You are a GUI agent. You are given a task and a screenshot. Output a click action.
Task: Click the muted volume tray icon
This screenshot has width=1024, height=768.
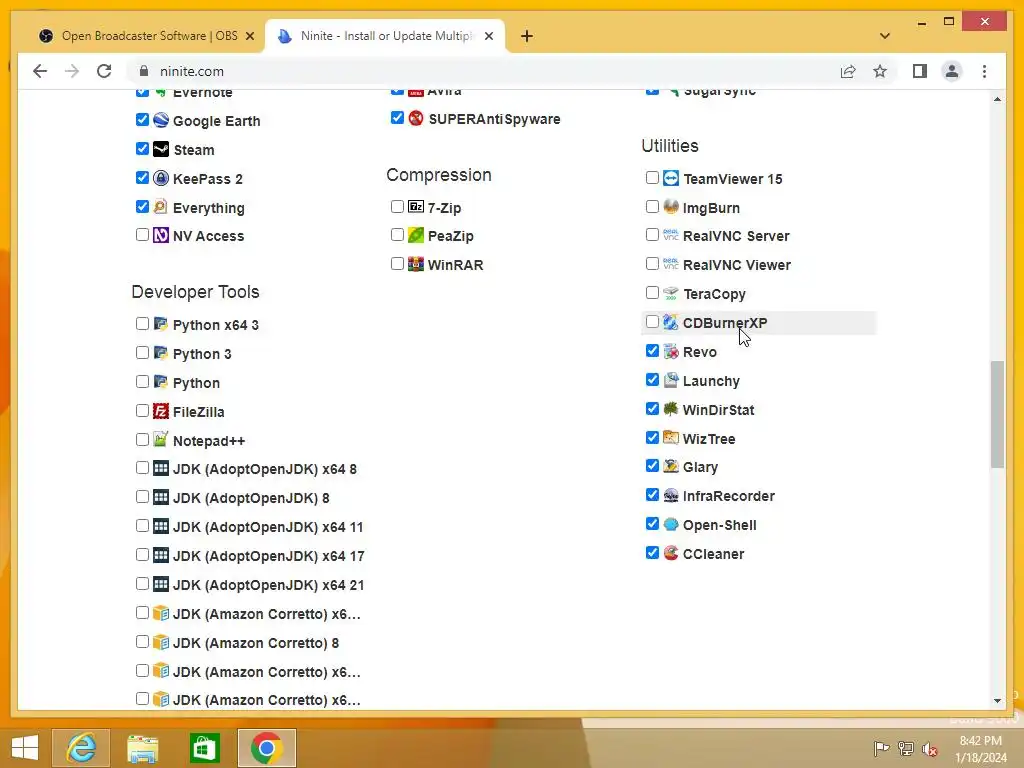[x=929, y=749]
